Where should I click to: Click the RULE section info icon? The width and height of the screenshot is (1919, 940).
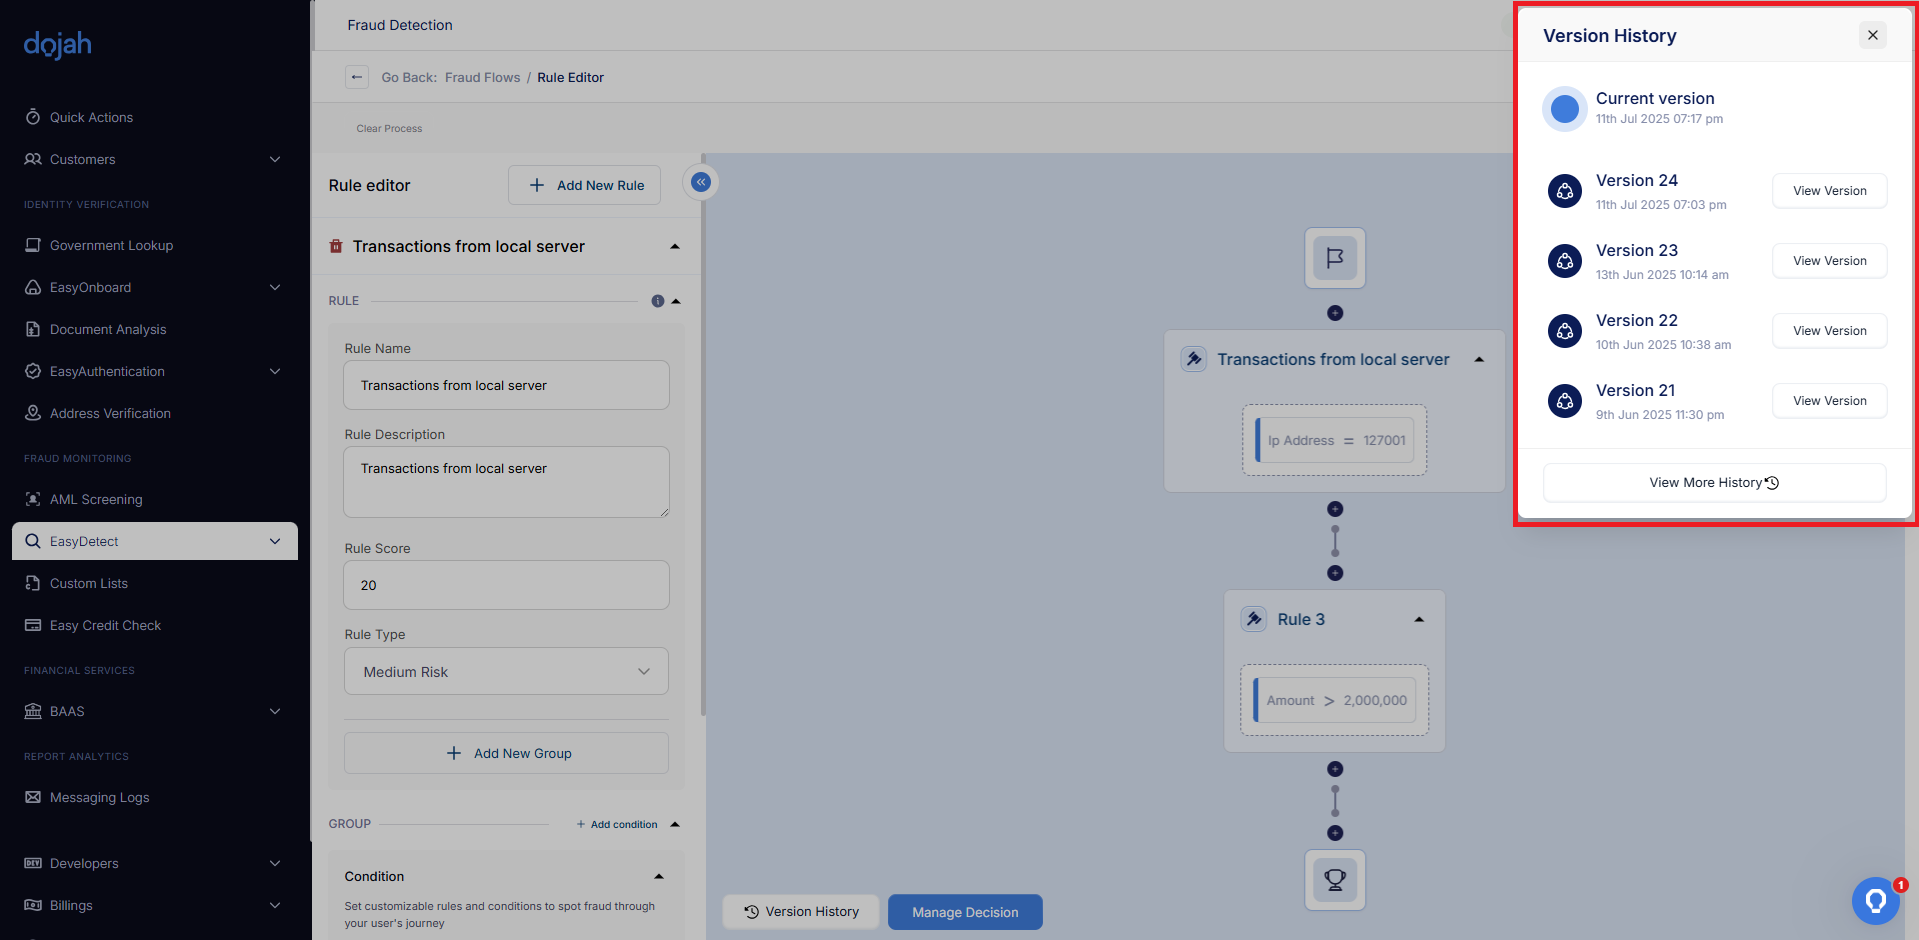[657, 301]
